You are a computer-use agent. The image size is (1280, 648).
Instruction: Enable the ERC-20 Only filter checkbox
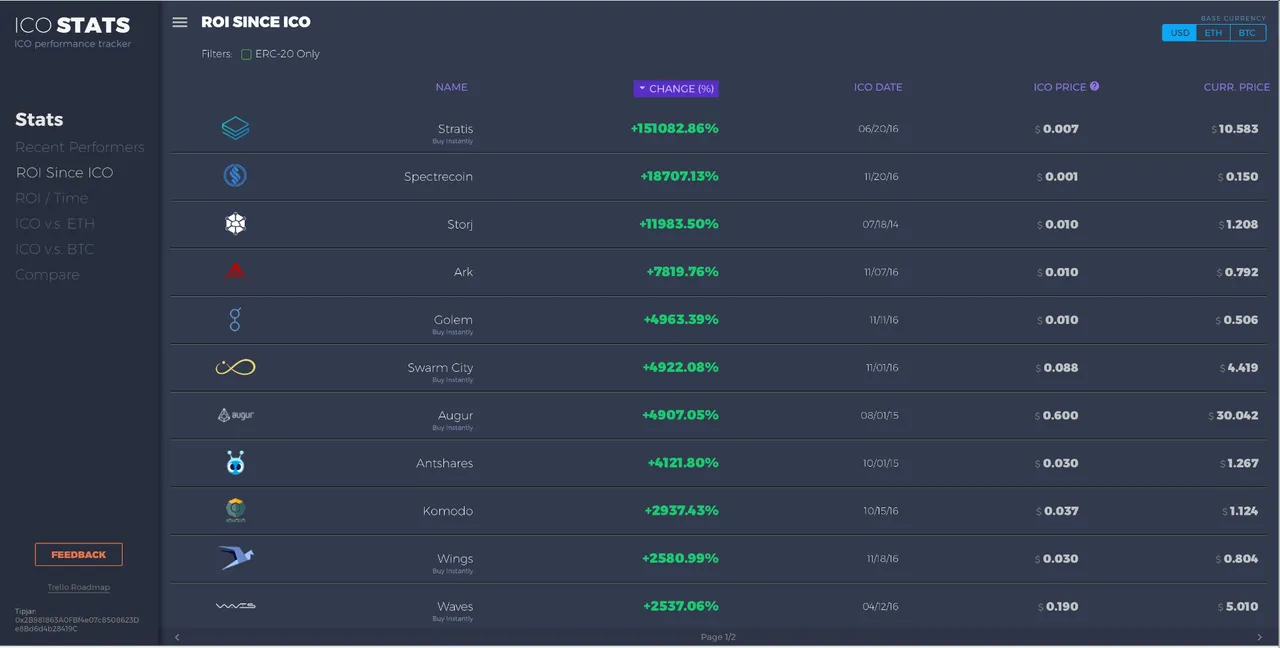[x=246, y=54]
